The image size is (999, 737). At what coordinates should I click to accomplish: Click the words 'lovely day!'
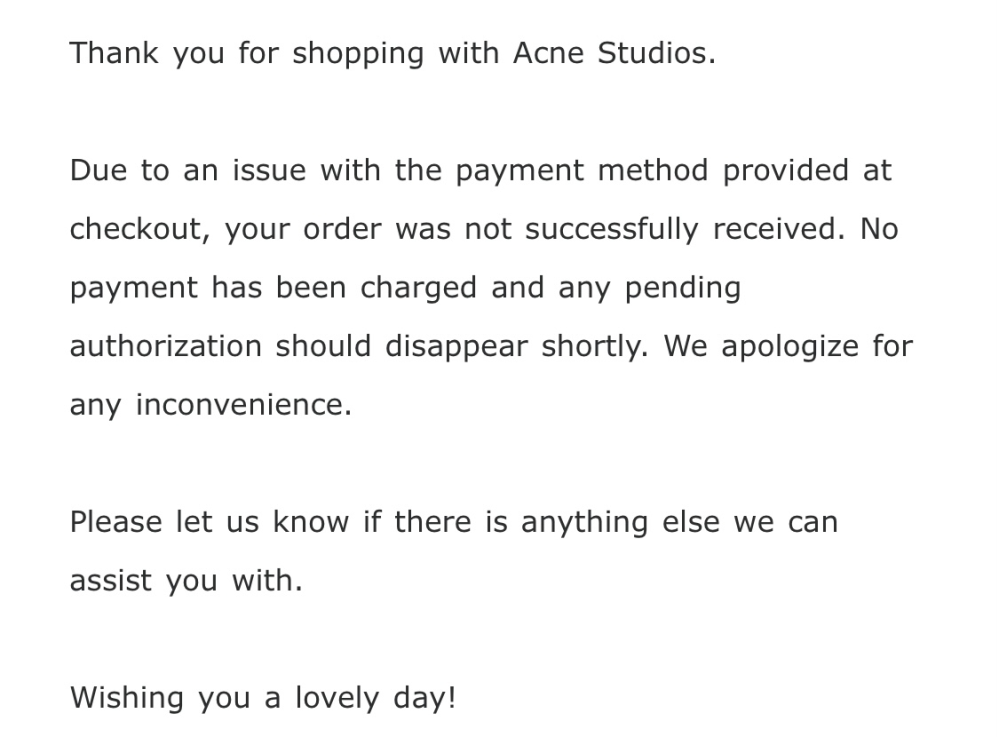(x=376, y=699)
